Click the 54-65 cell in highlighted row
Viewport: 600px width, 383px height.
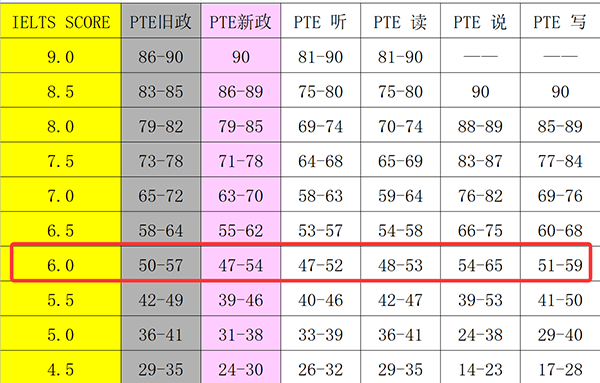coord(480,264)
